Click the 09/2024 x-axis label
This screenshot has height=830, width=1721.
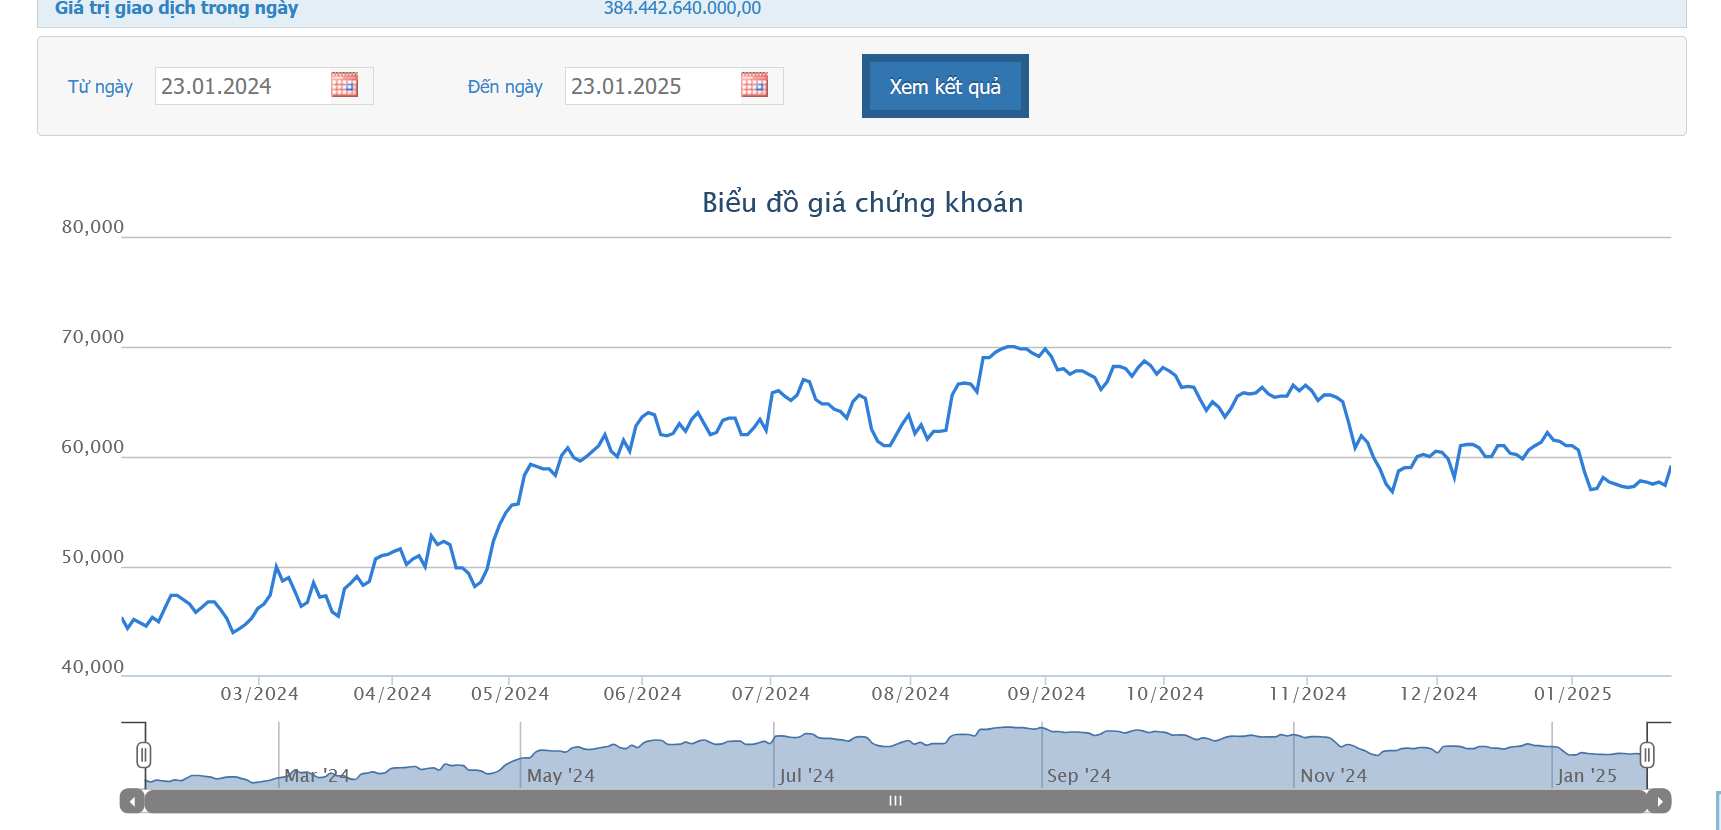click(x=1046, y=694)
